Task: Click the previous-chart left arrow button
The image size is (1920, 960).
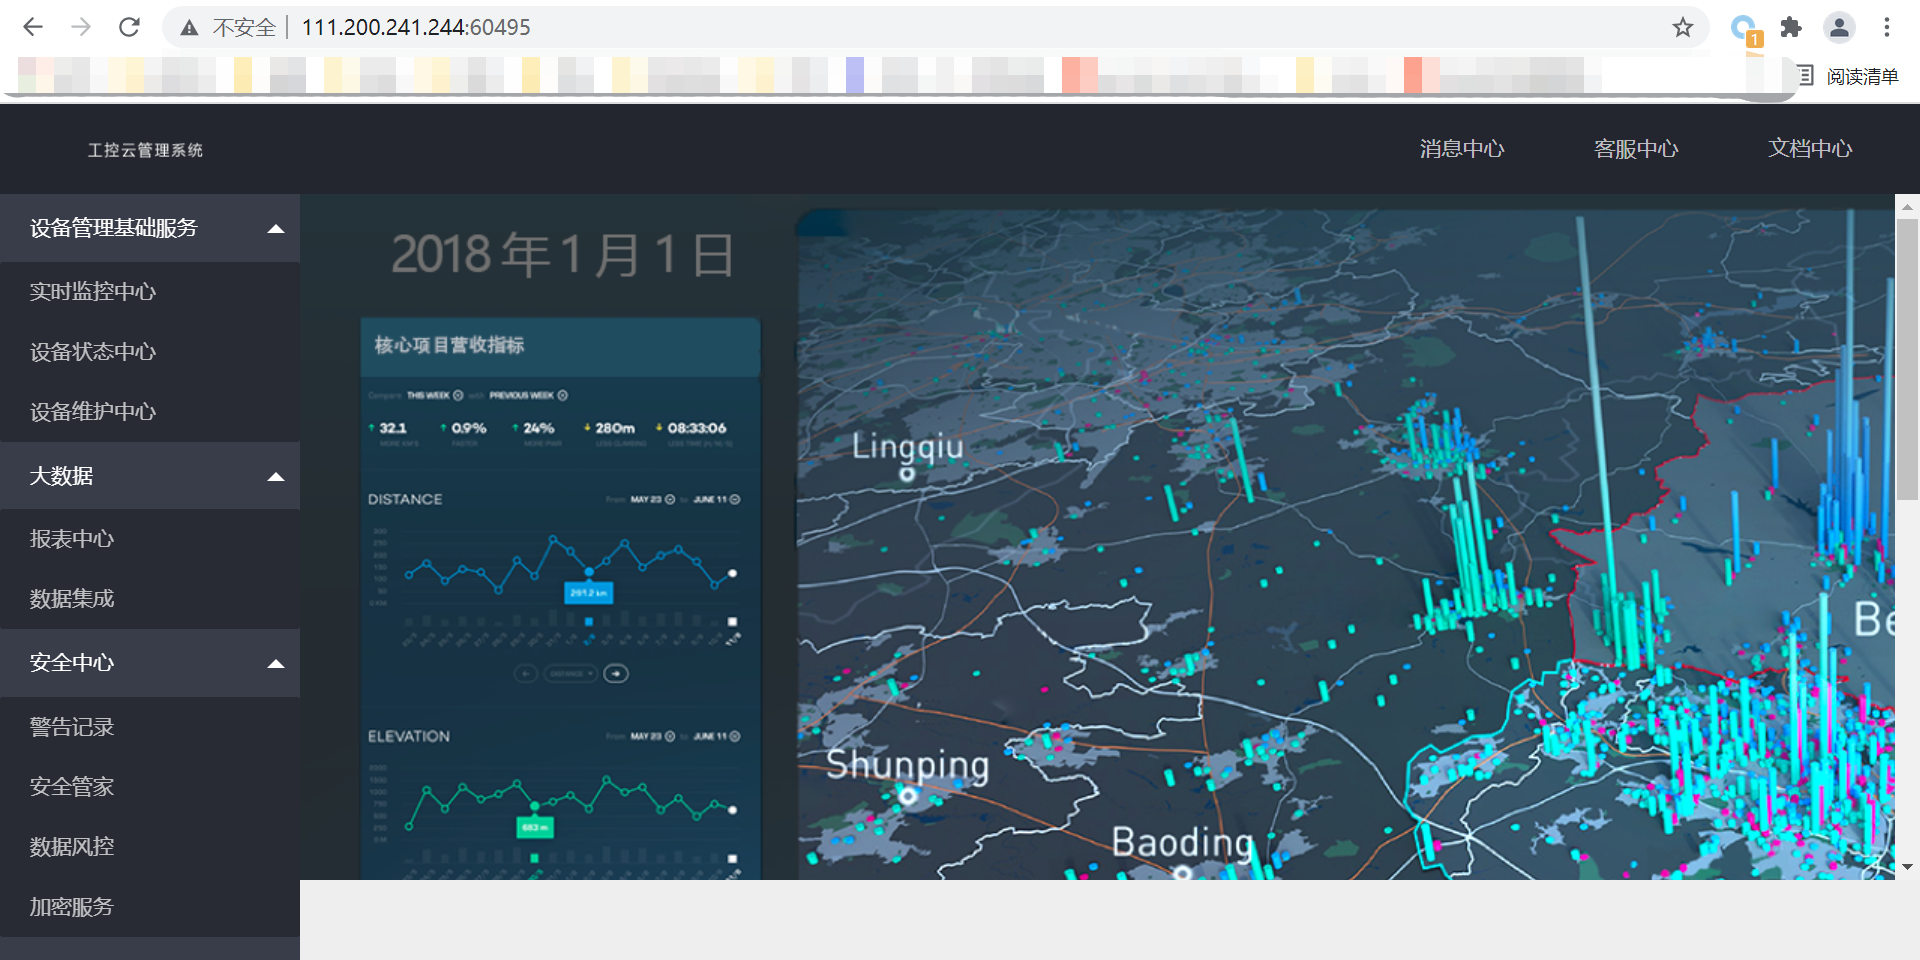Action: (x=526, y=674)
